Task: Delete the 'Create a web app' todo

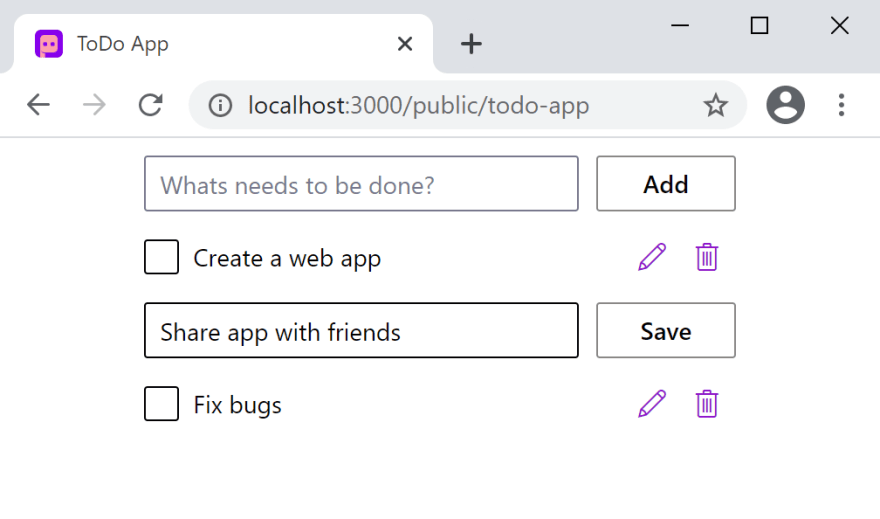Action: 707,258
